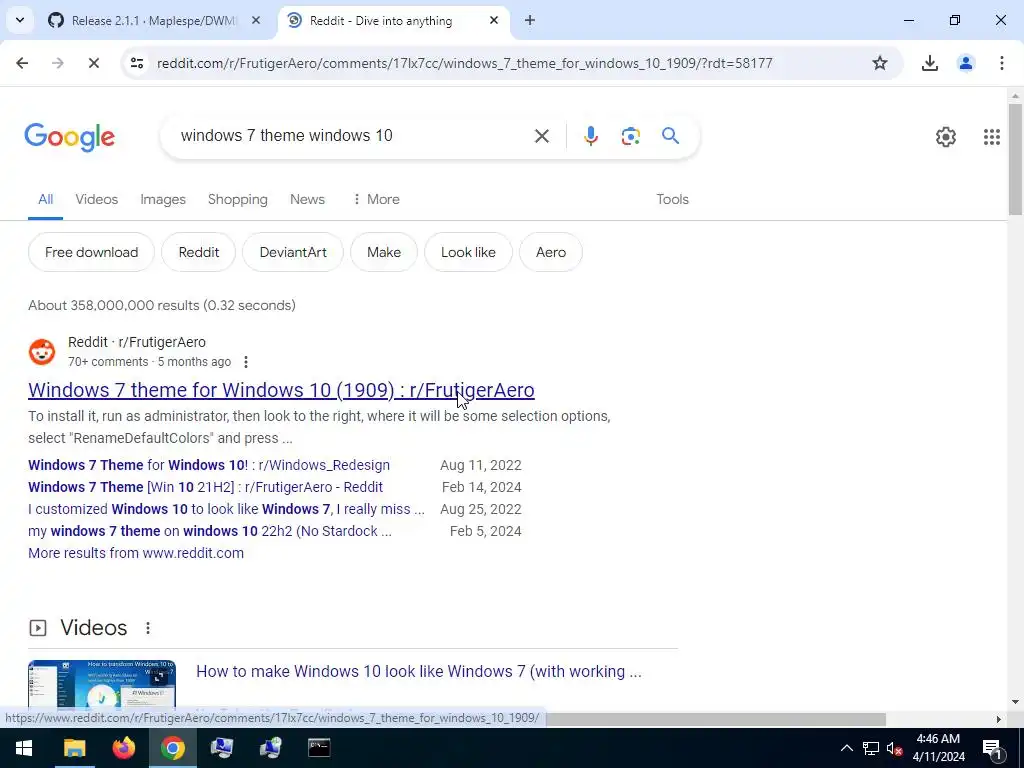Open the search Tools options
Viewport: 1024px width, 768px height.
(672, 199)
